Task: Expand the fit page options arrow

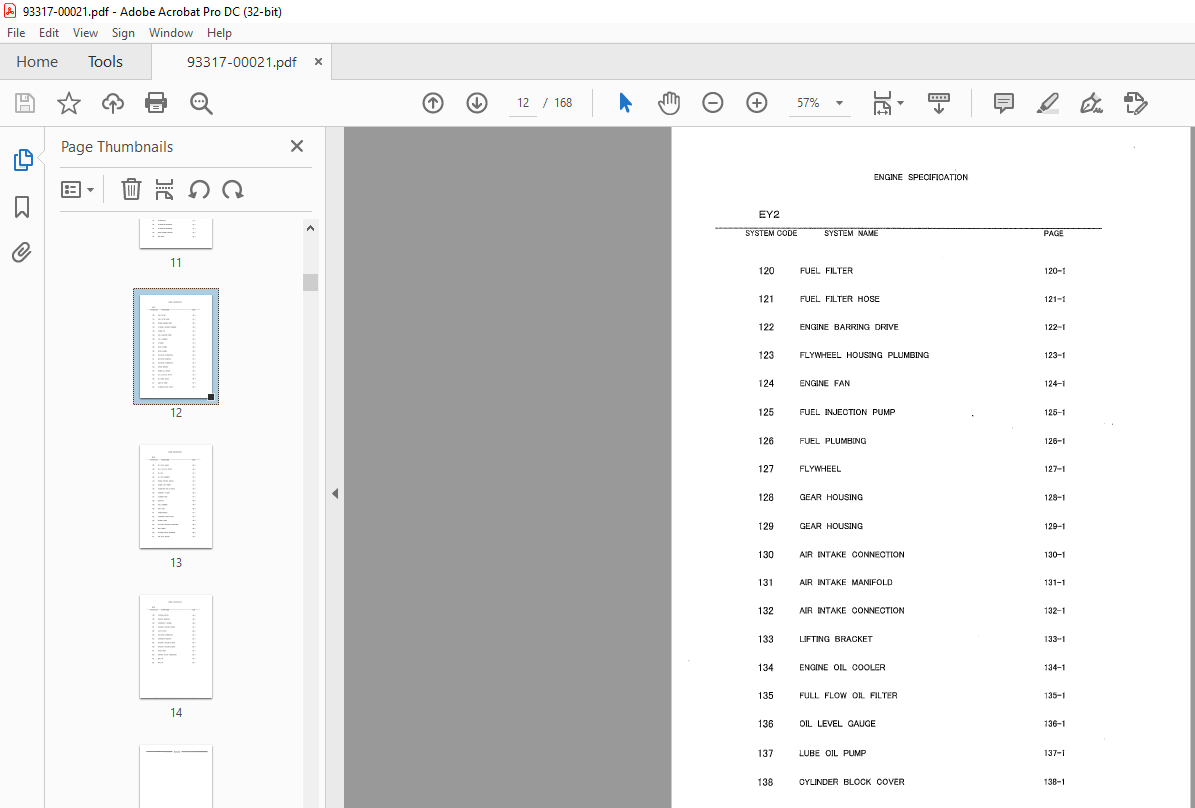Action: [x=901, y=103]
